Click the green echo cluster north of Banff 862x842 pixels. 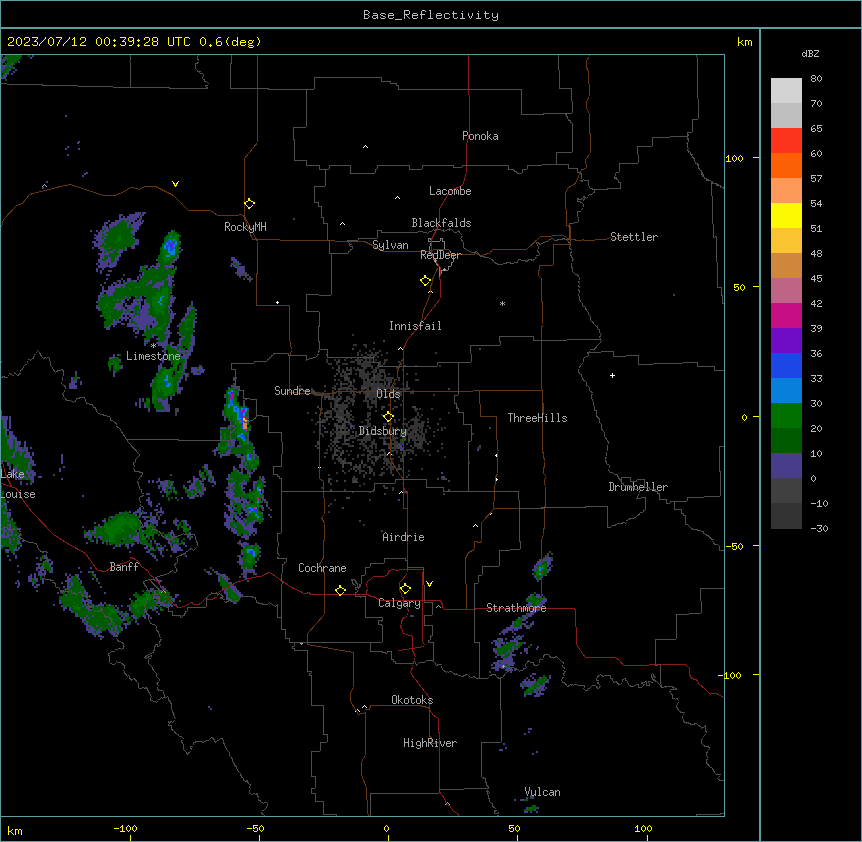[x=118, y=528]
